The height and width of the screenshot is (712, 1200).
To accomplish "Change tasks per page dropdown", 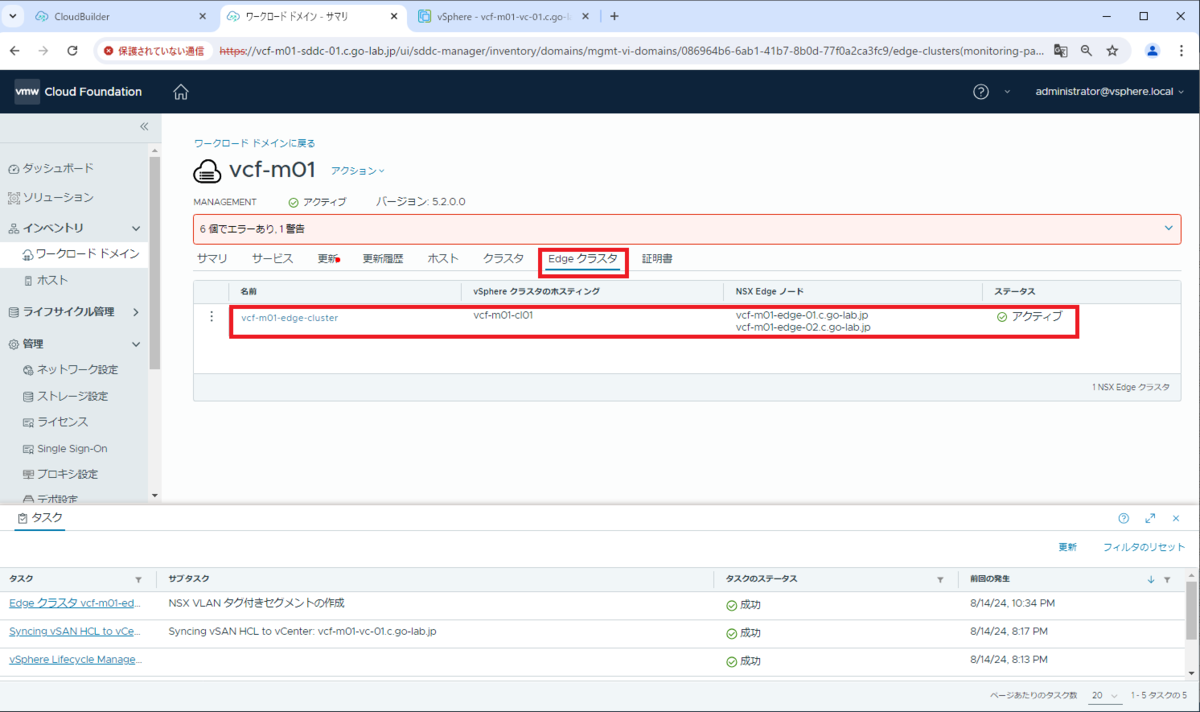I will (x=1103, y=695).
